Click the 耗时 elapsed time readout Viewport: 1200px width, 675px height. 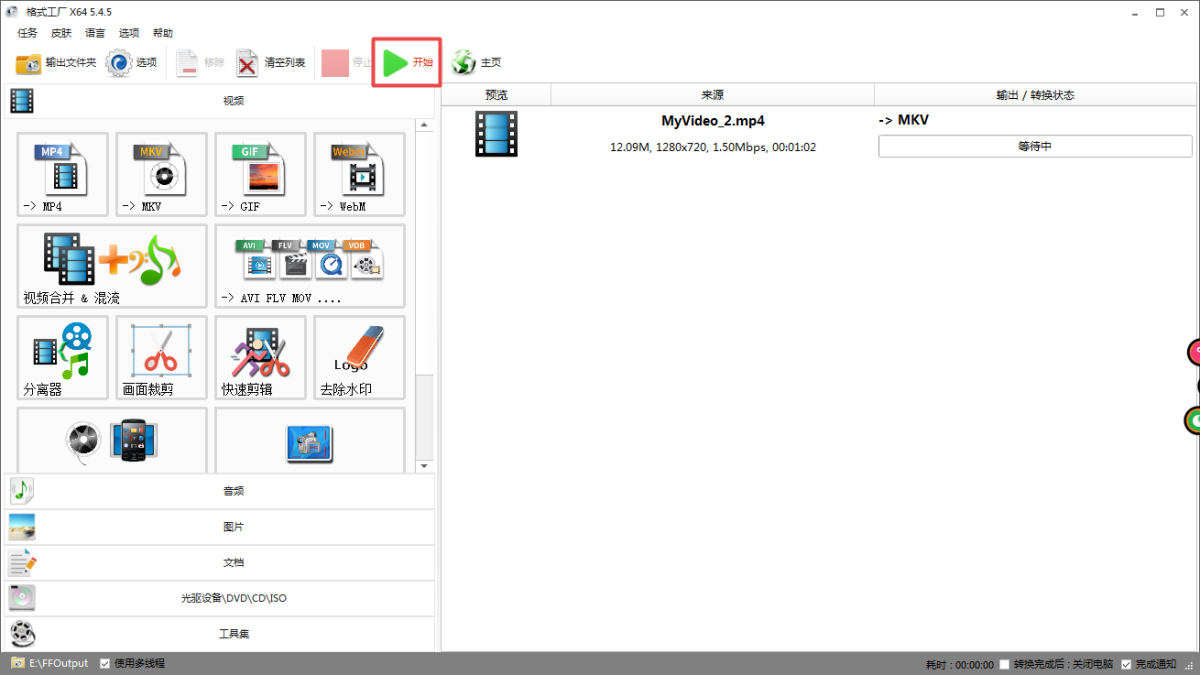[x=960, y=664]
